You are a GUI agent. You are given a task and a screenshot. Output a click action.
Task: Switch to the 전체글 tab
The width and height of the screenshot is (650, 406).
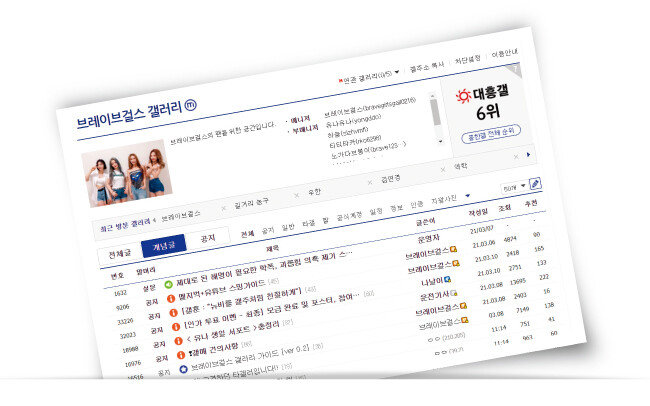coord(120,253)
